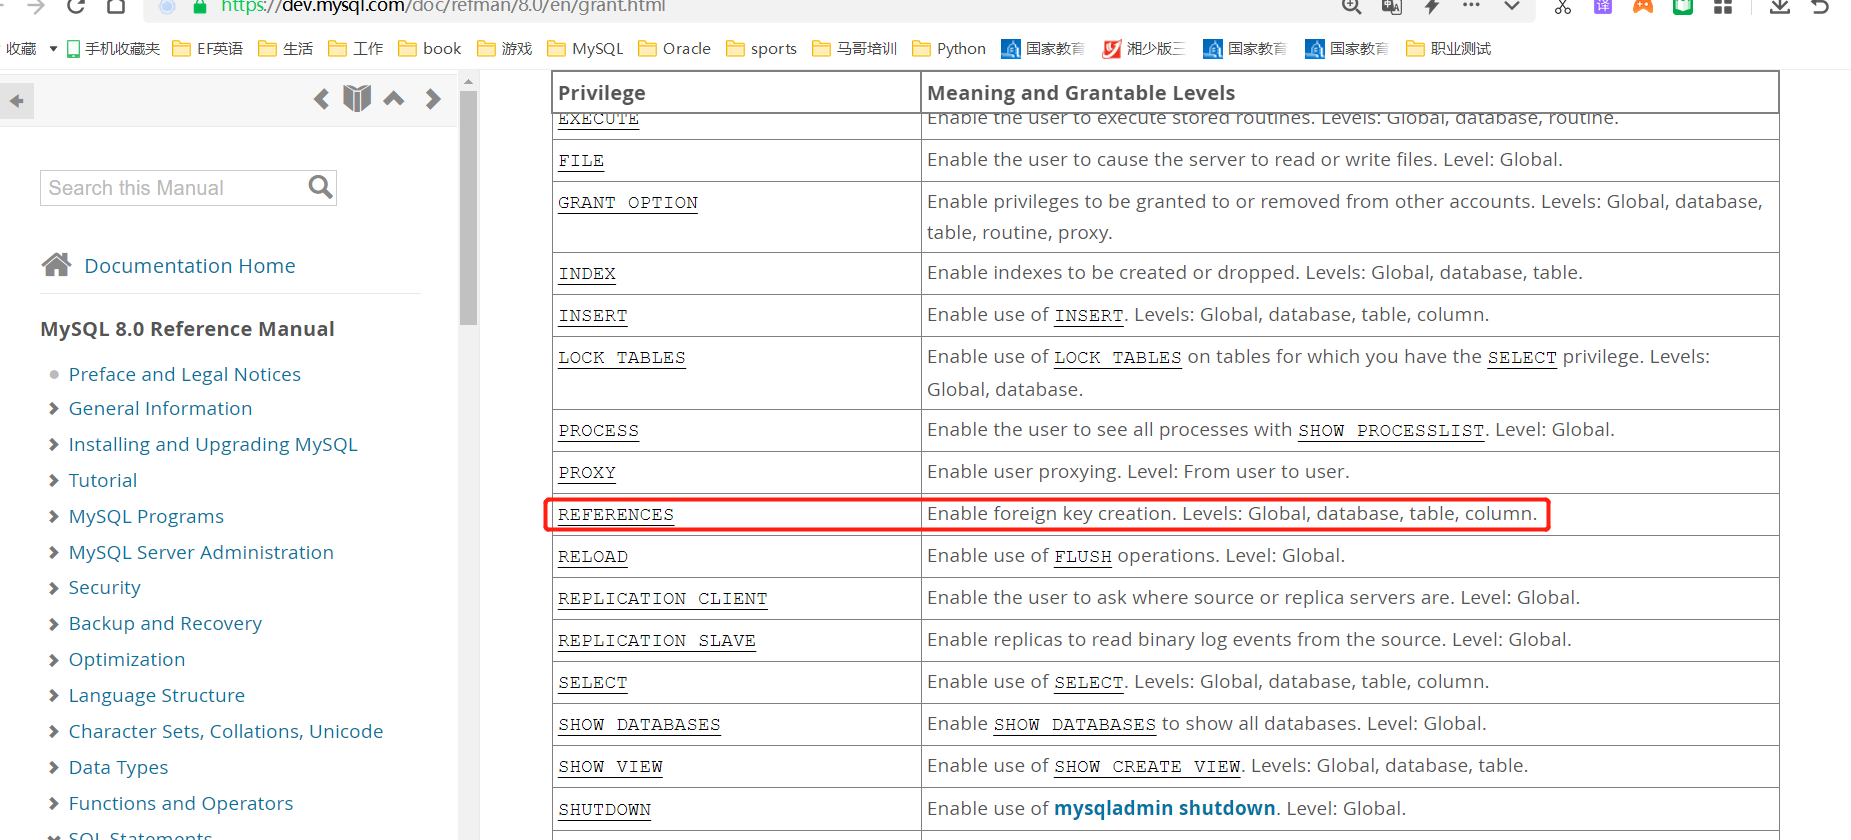Open the INDEX privilege link
The image size is (1851, 840).
click(x=587, y=274)
